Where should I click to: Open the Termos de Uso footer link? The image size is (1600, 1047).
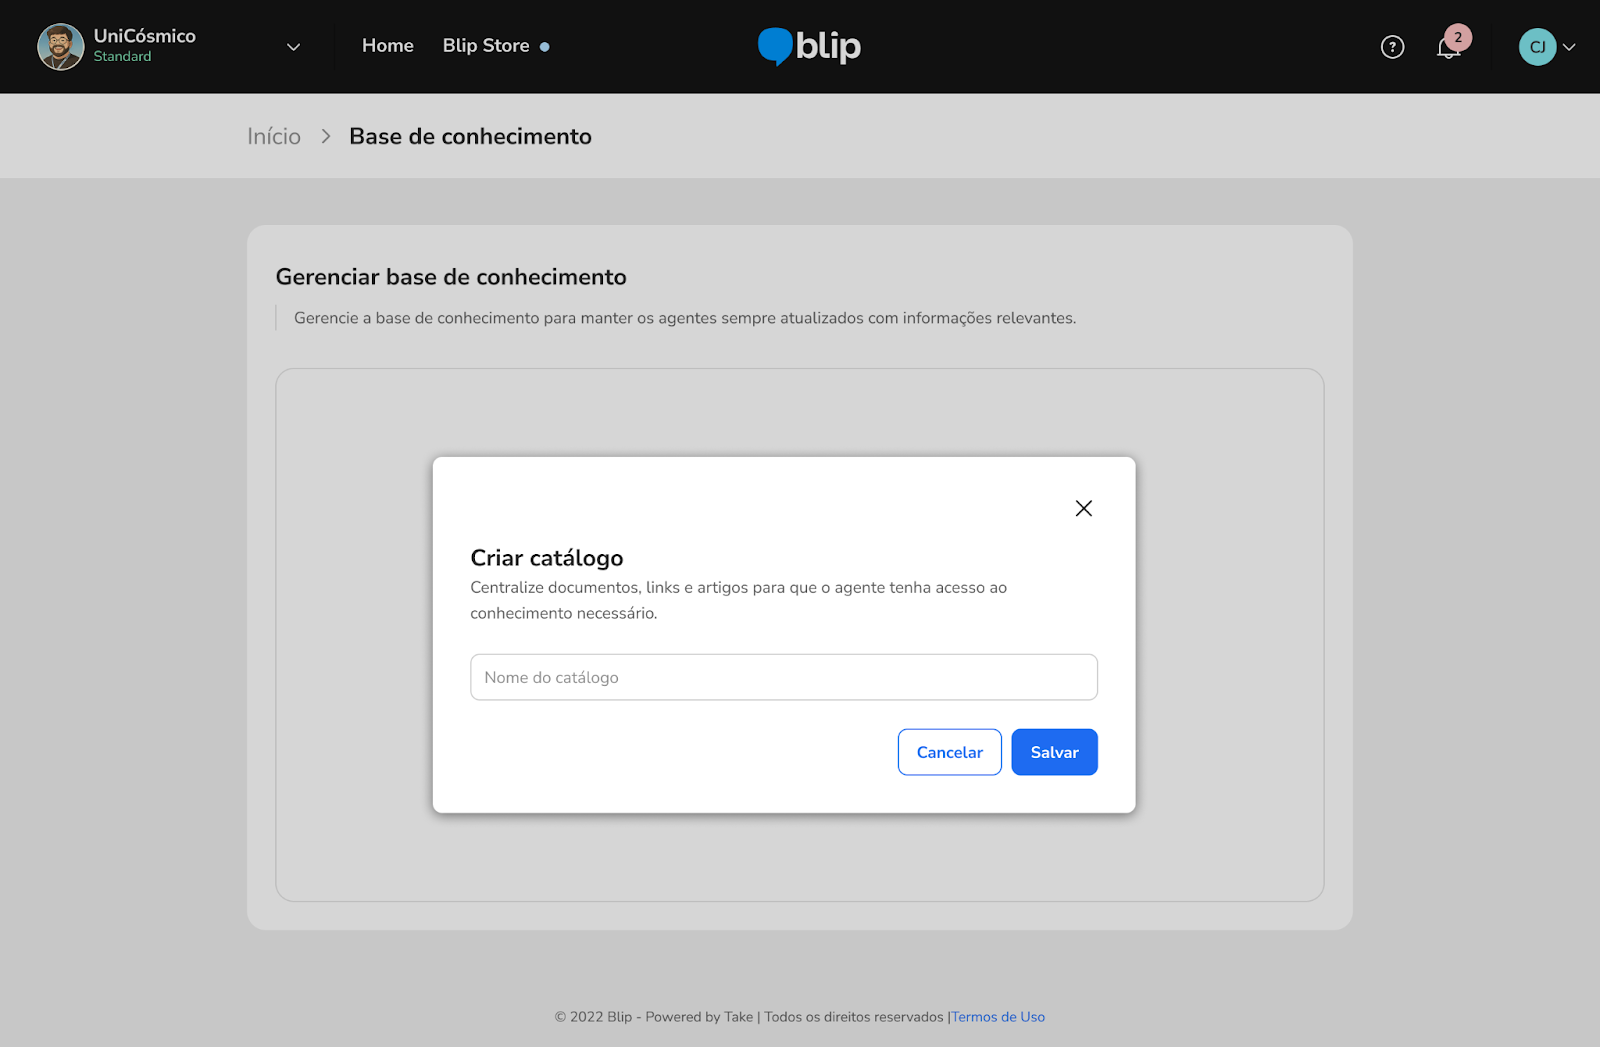998,1017
